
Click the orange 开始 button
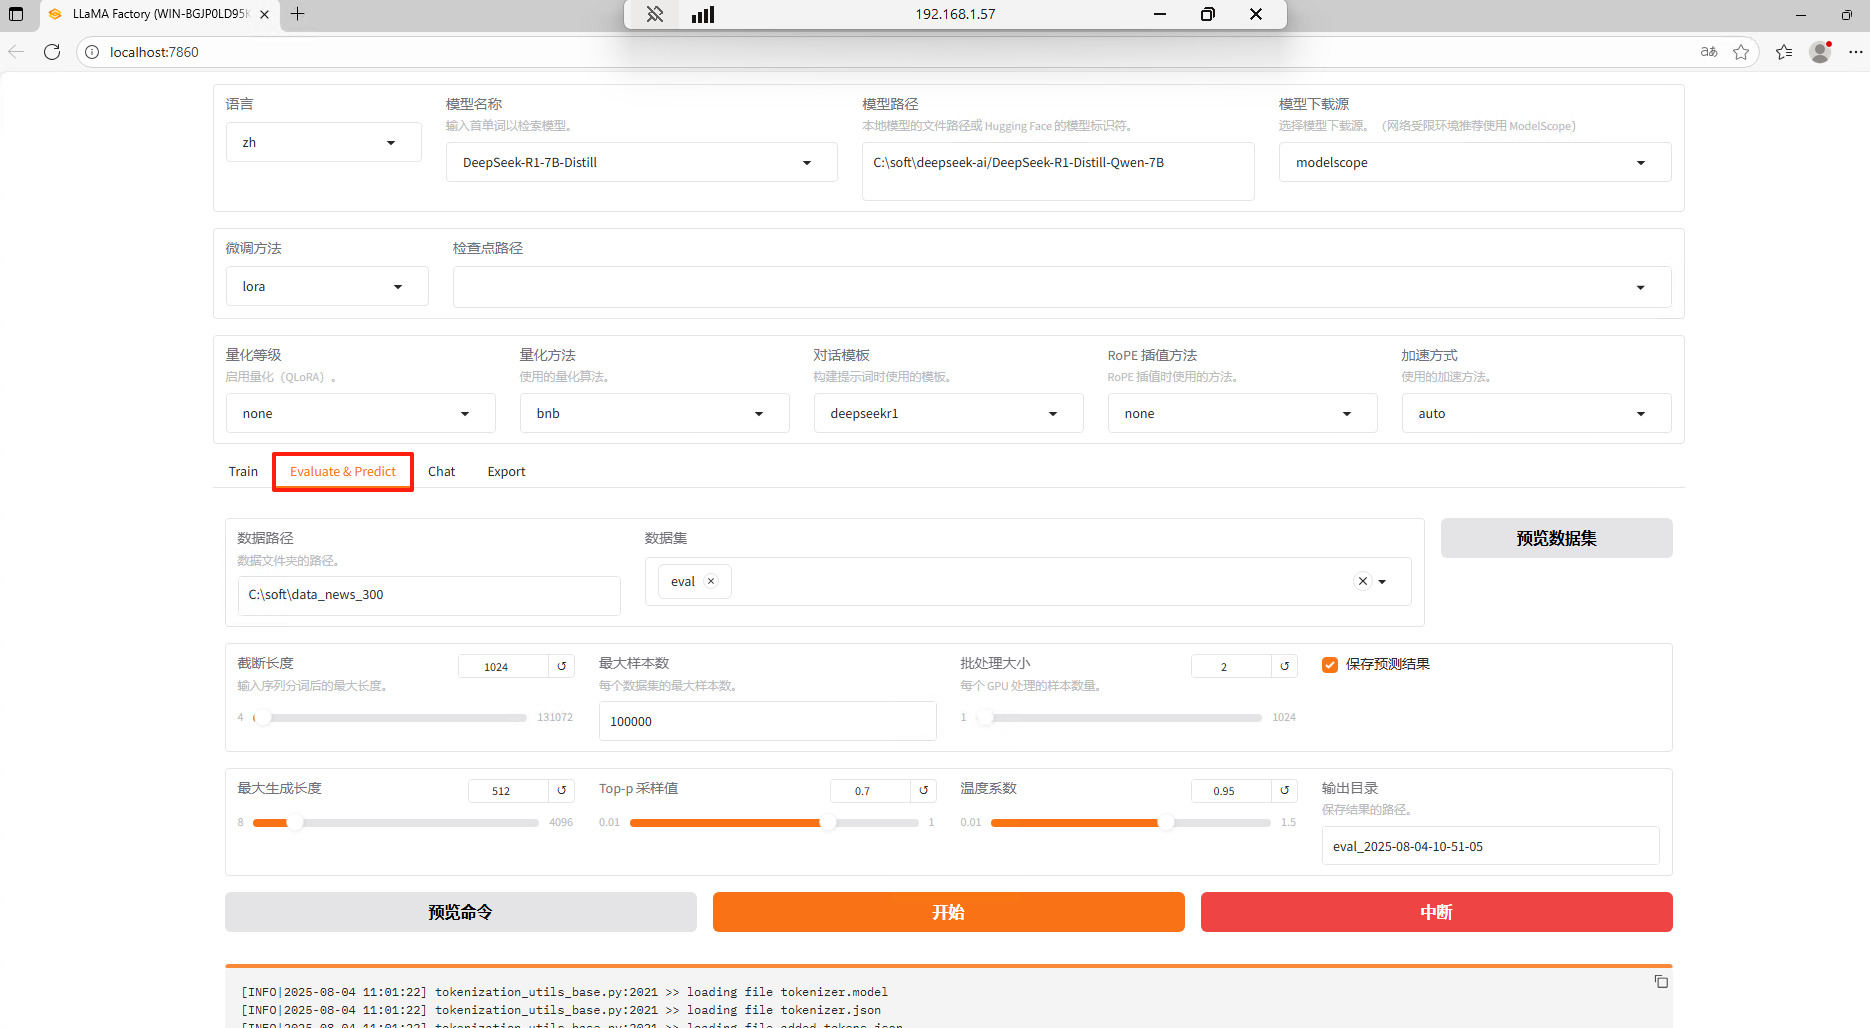(x=948, y=912)
